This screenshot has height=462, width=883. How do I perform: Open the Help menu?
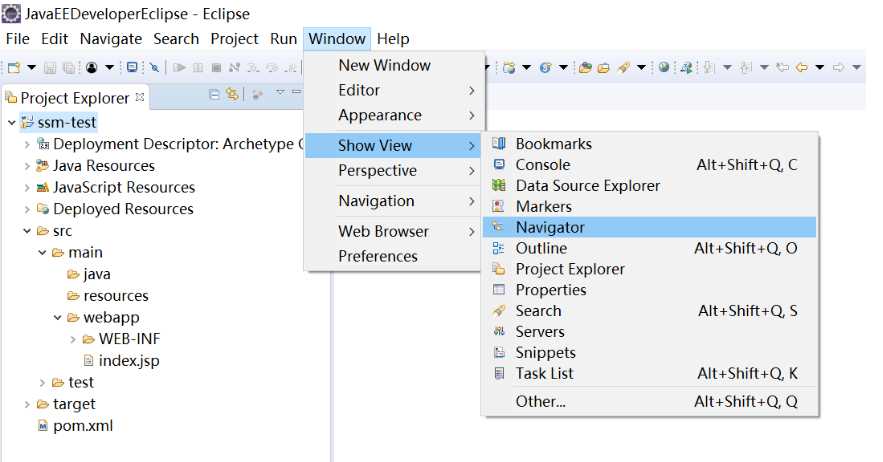pos(393,39)
